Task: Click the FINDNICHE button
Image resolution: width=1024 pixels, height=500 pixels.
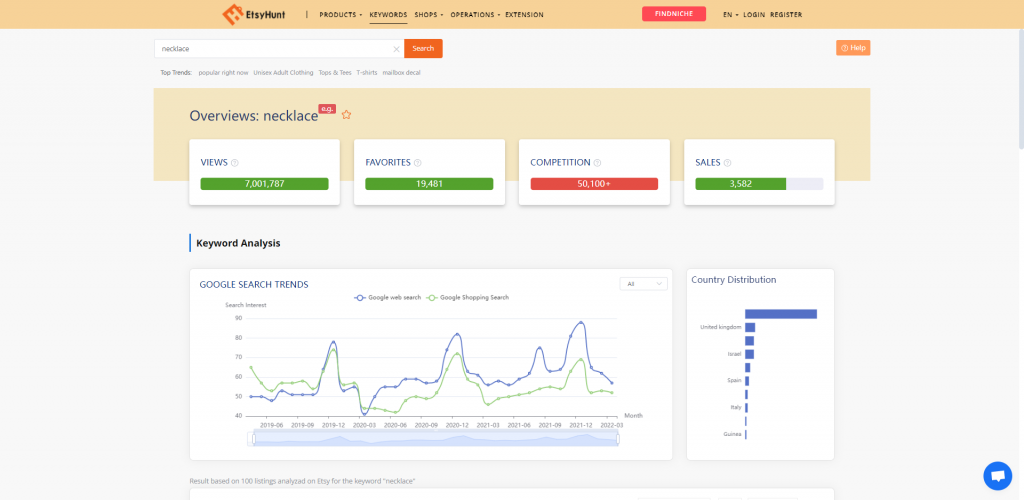Action: [x=673, y=14]
